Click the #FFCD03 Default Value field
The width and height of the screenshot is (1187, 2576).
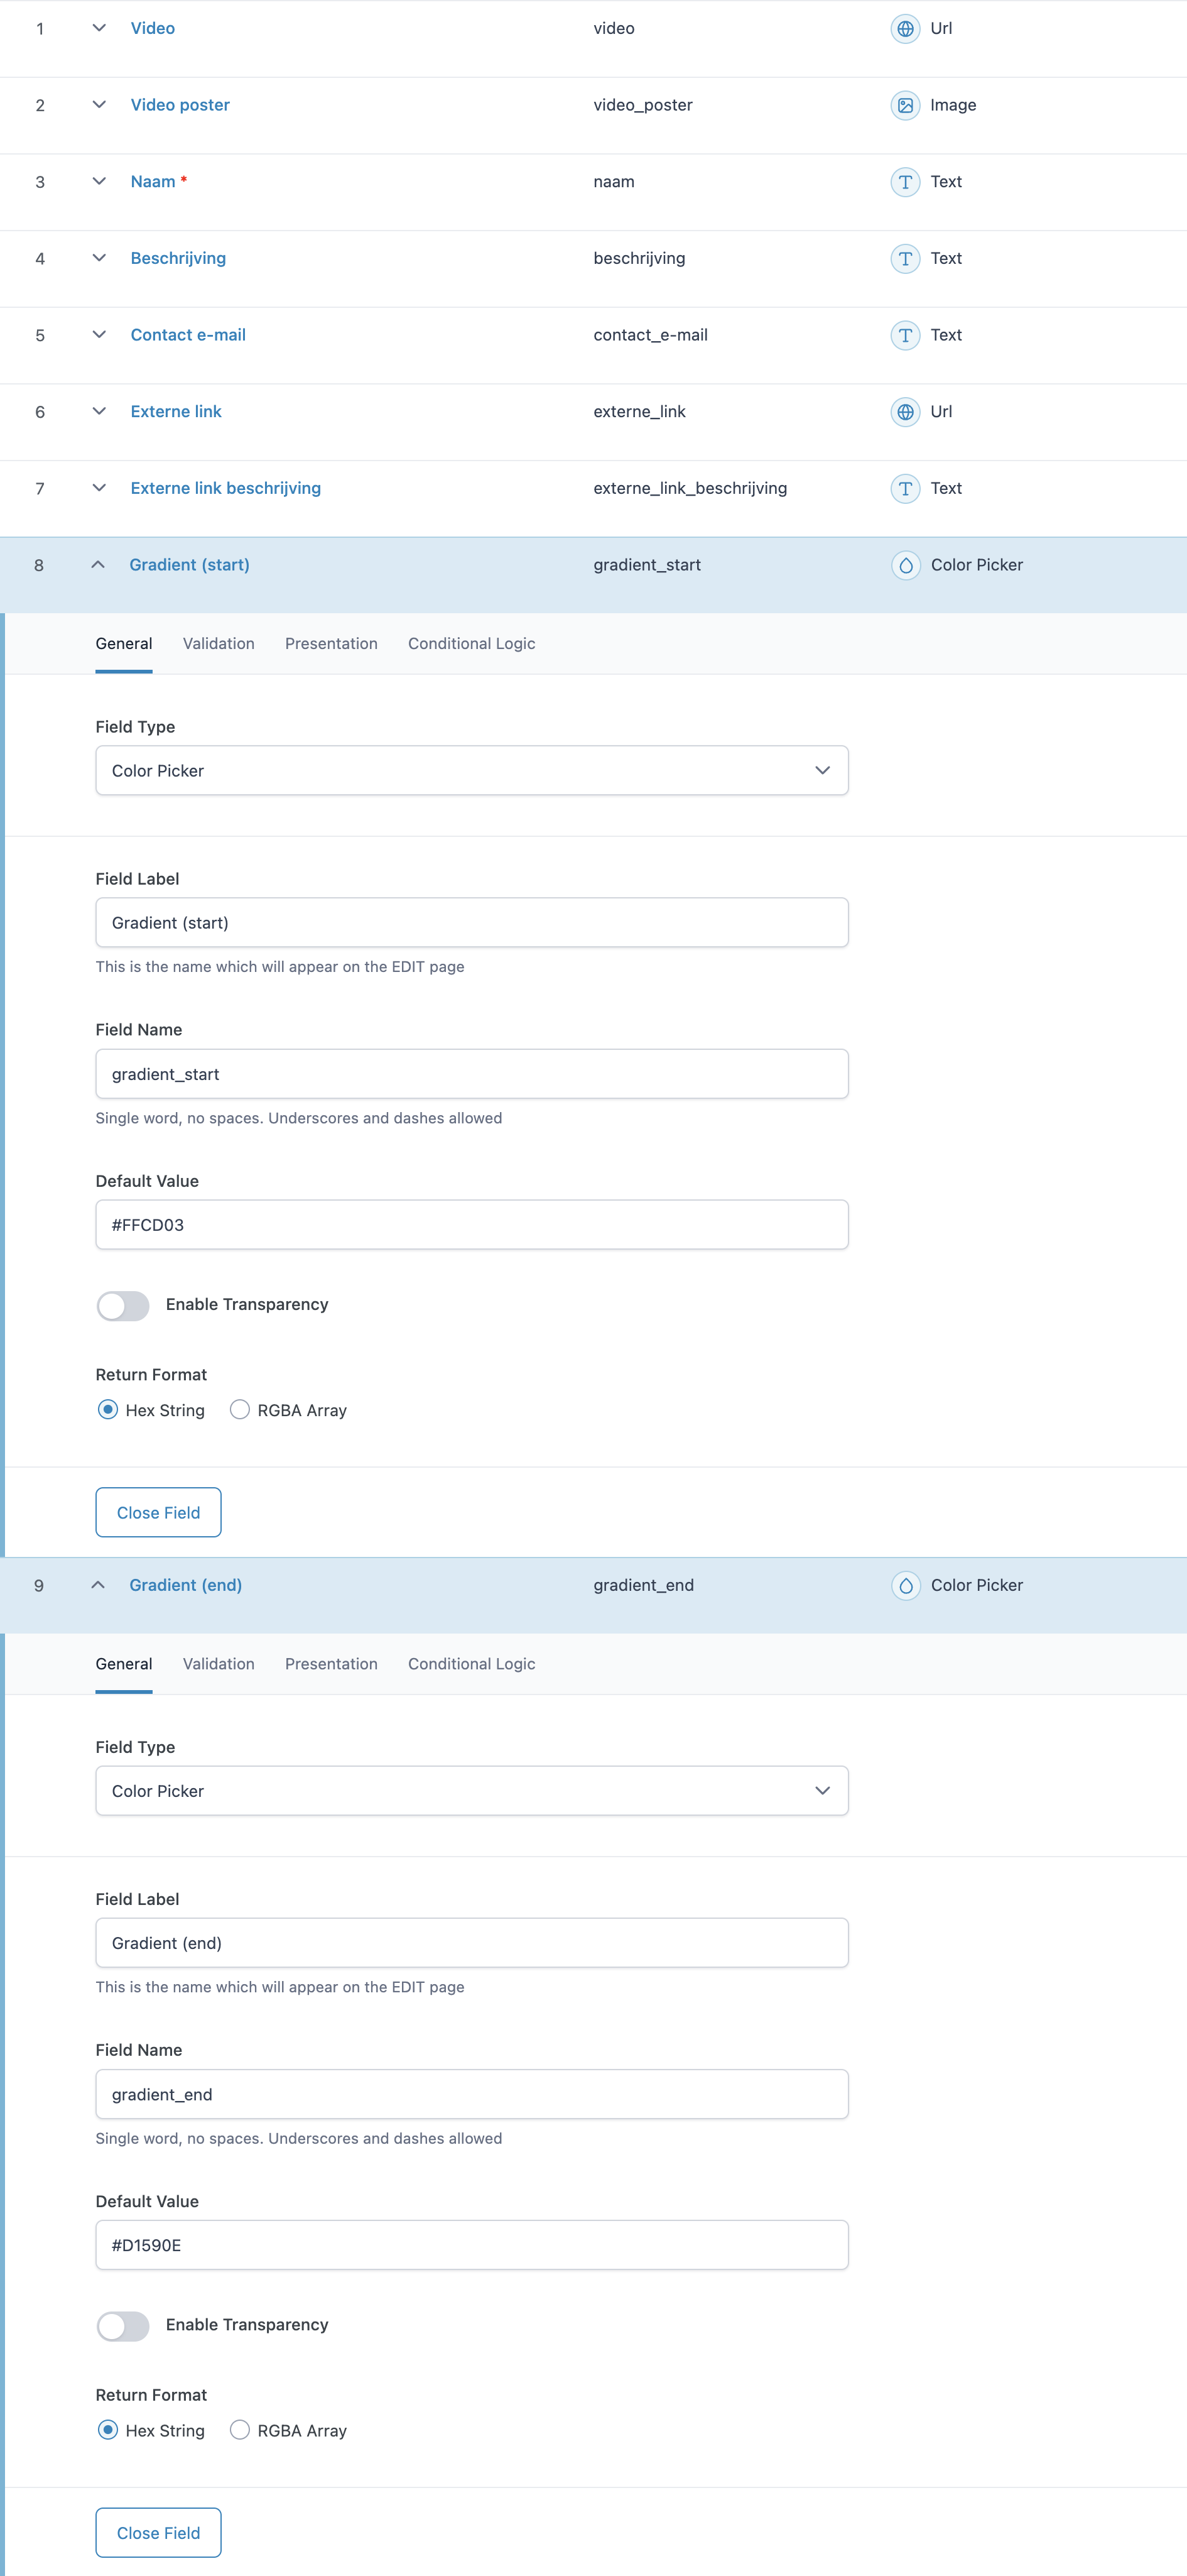471,1224
